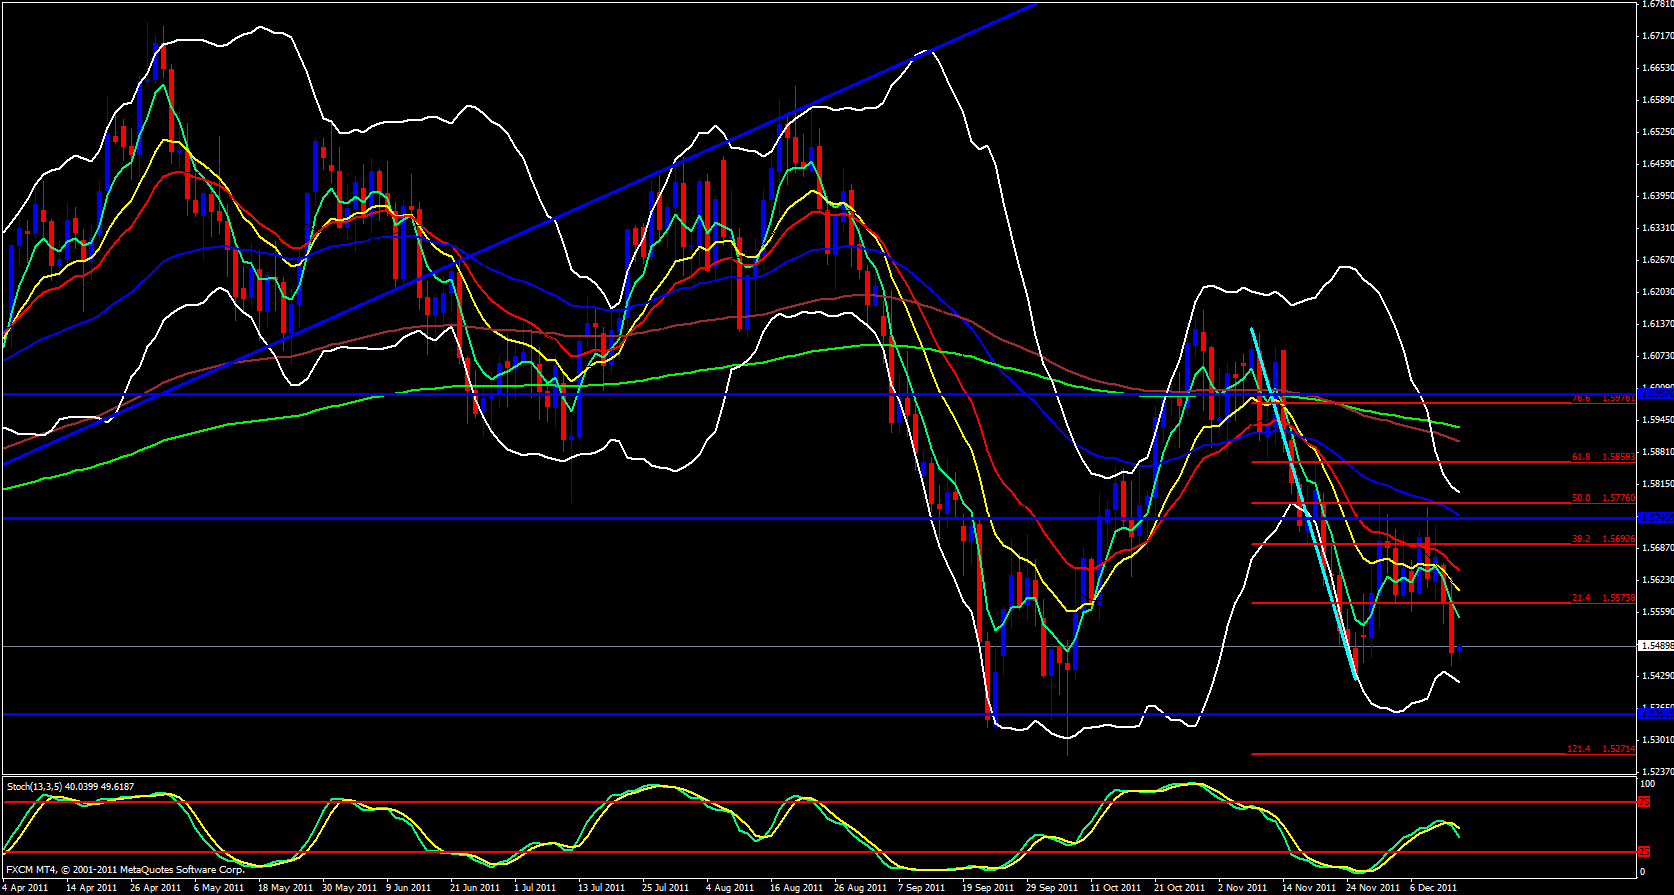Click the 7 Sep 2011 date label
This screenshot has width=1674, height=895.
coord(921,888)
